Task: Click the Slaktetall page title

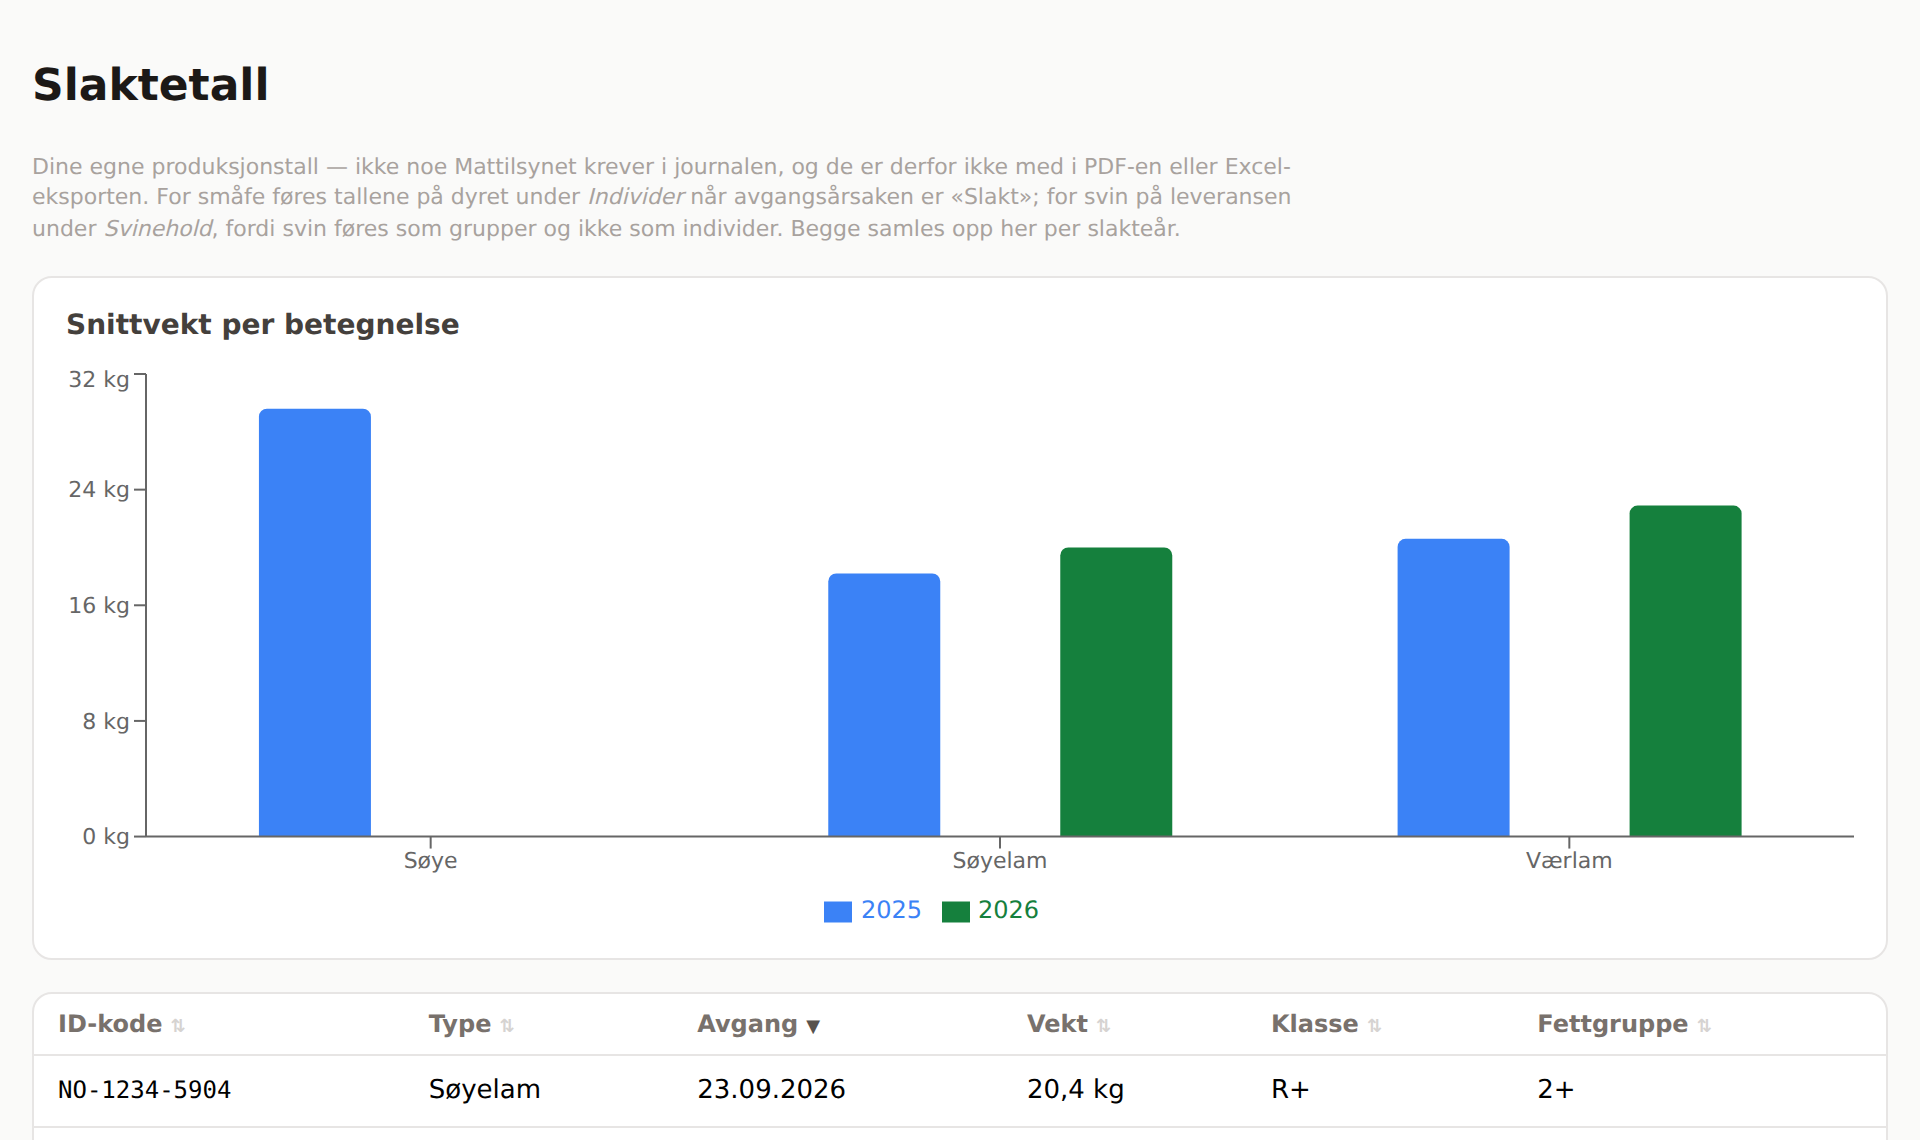Action: click(x=151, y=84)
